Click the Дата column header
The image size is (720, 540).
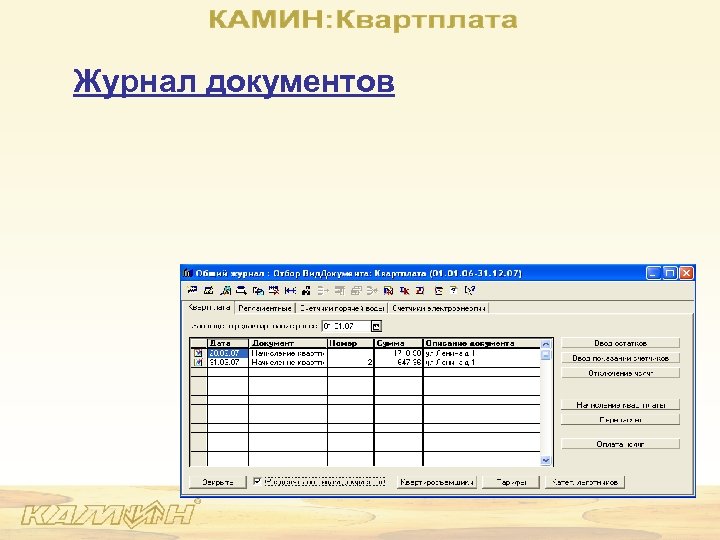pos(228,343)
